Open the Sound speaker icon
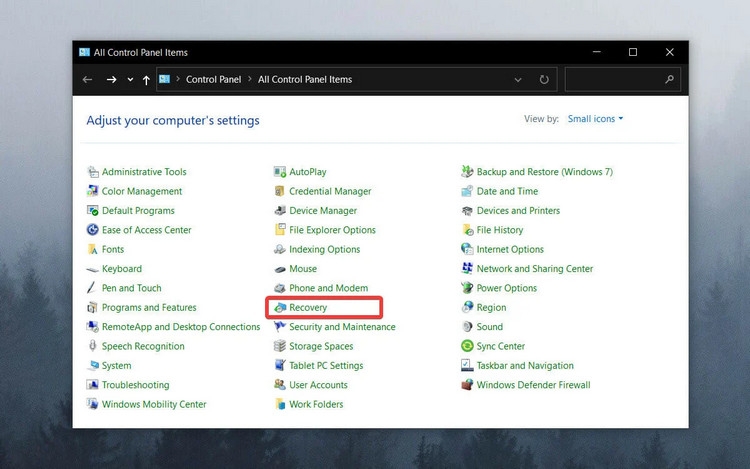Image resolution: width=750 pixels, height=469 pixels. (467, 327)
